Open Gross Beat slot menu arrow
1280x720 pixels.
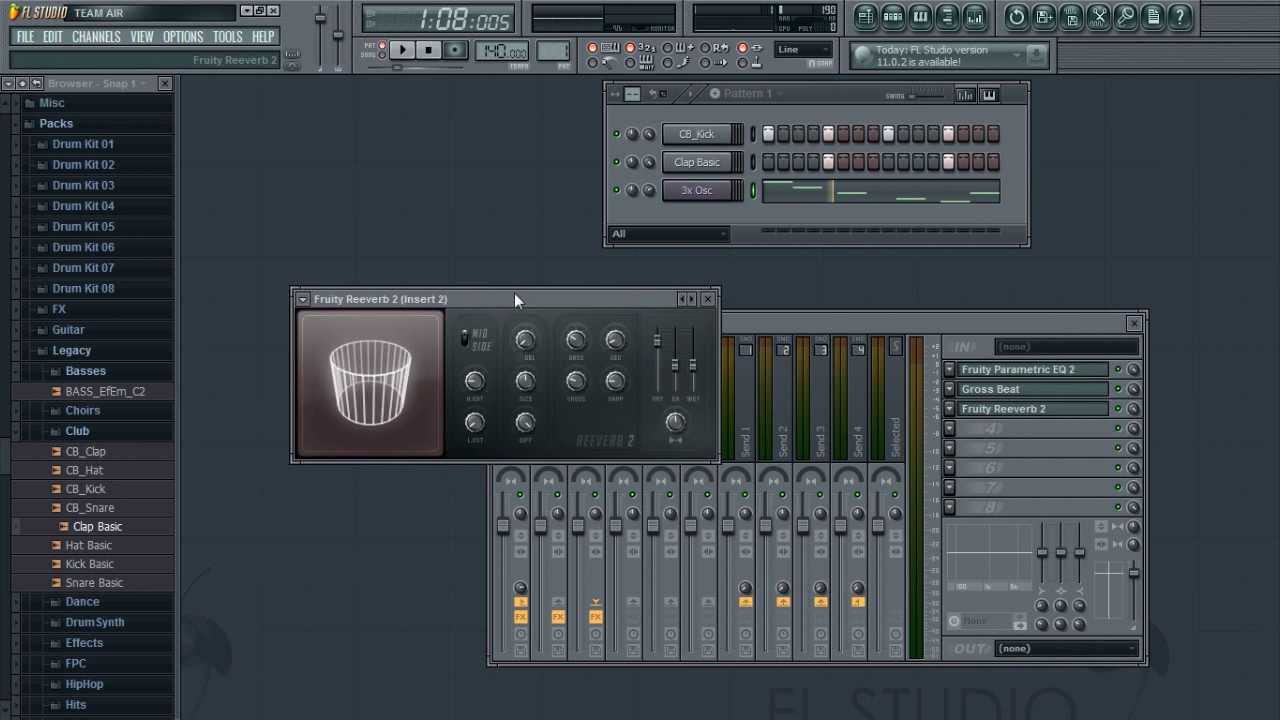949,389
